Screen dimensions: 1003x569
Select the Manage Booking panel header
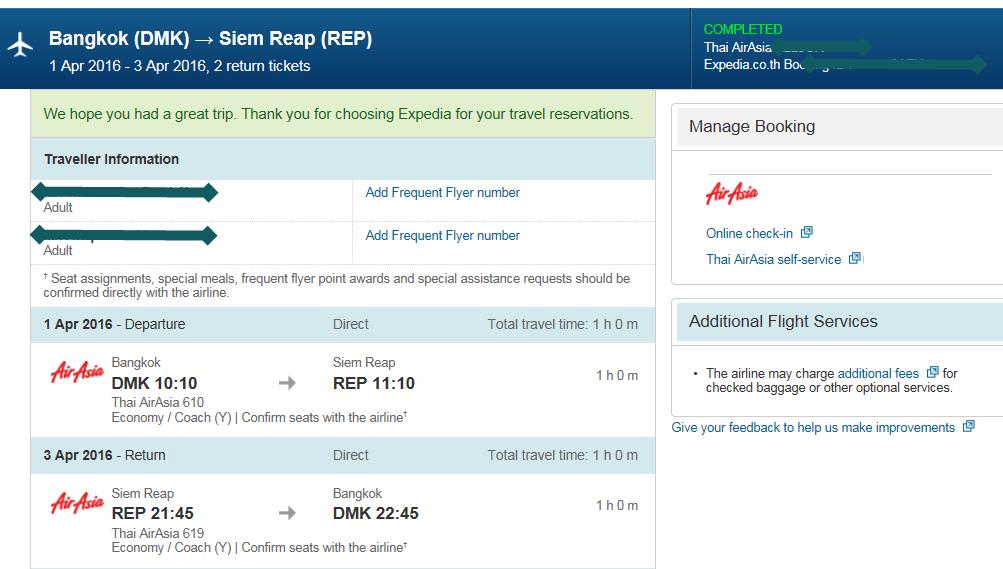tap(840, 127)
